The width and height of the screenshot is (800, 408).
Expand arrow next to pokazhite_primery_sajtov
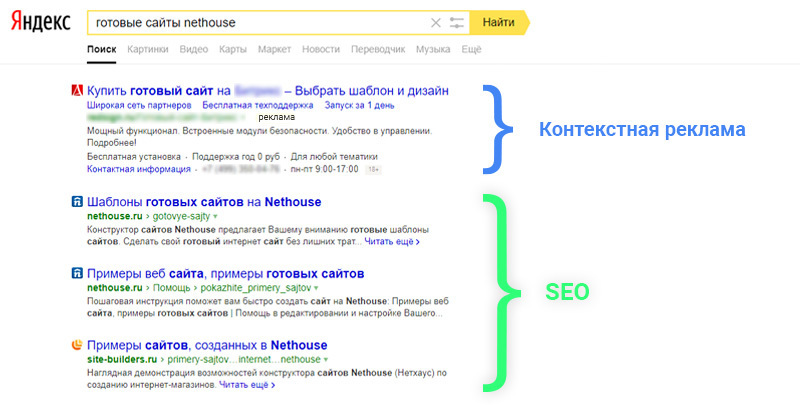(x=316, y=288)
